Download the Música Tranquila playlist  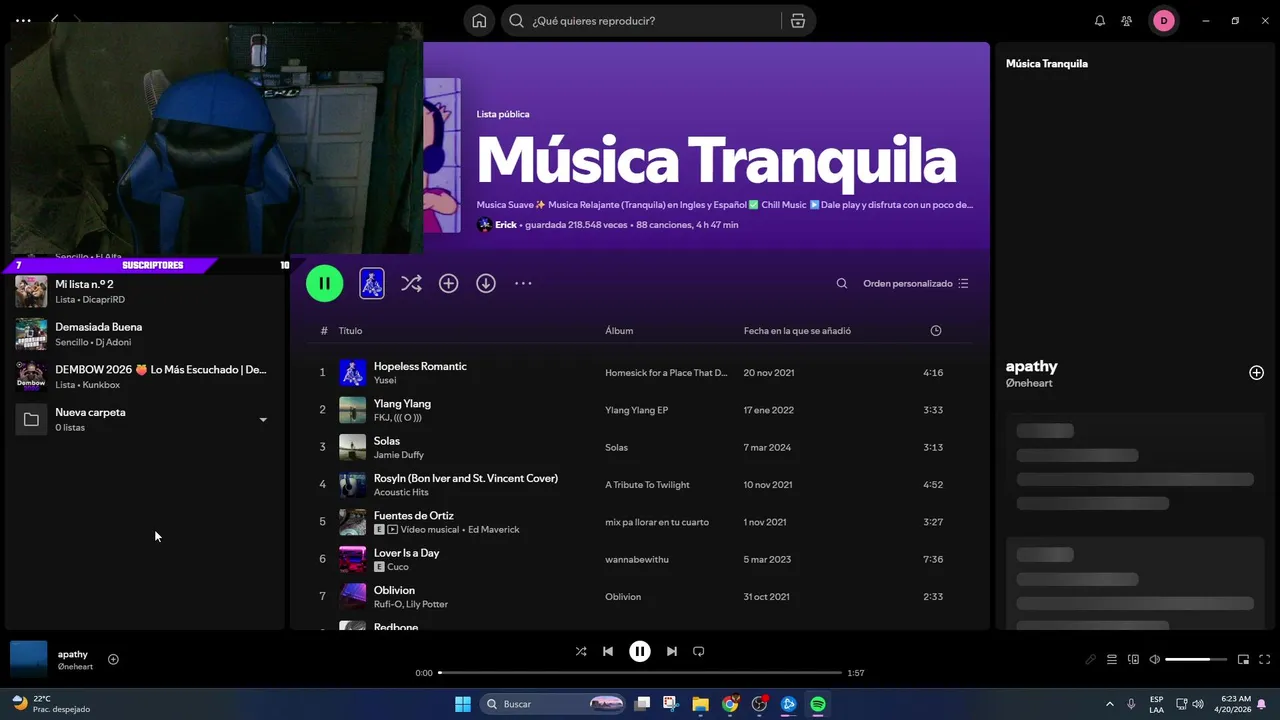click(486, 284)
